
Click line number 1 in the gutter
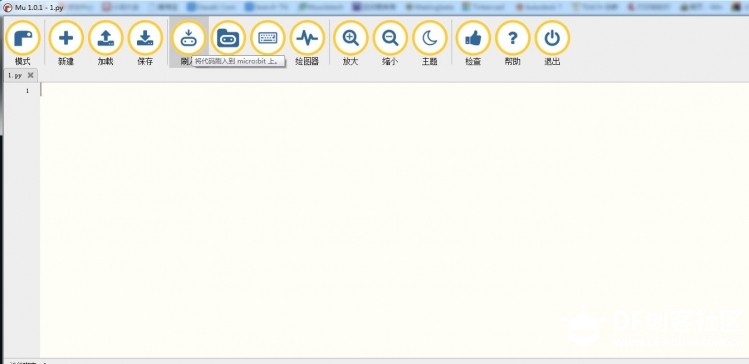point(28,91)
